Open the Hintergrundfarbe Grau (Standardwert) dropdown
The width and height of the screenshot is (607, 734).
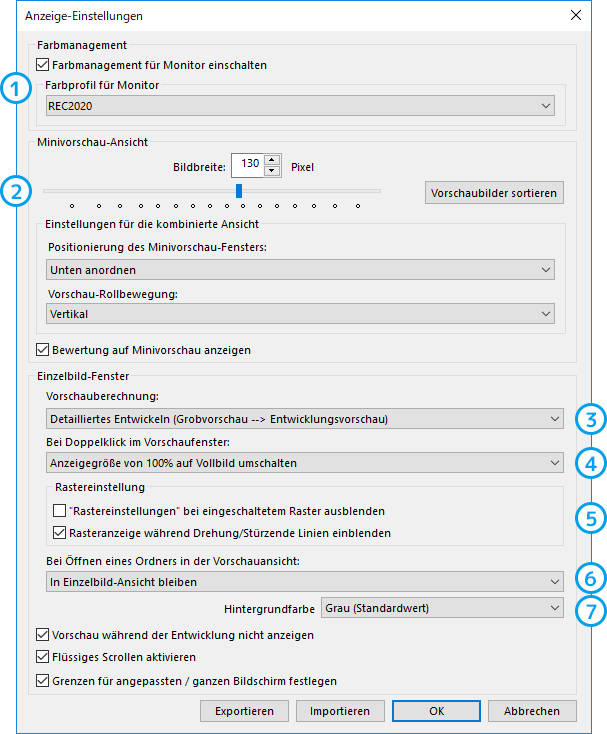coord(442,608)
